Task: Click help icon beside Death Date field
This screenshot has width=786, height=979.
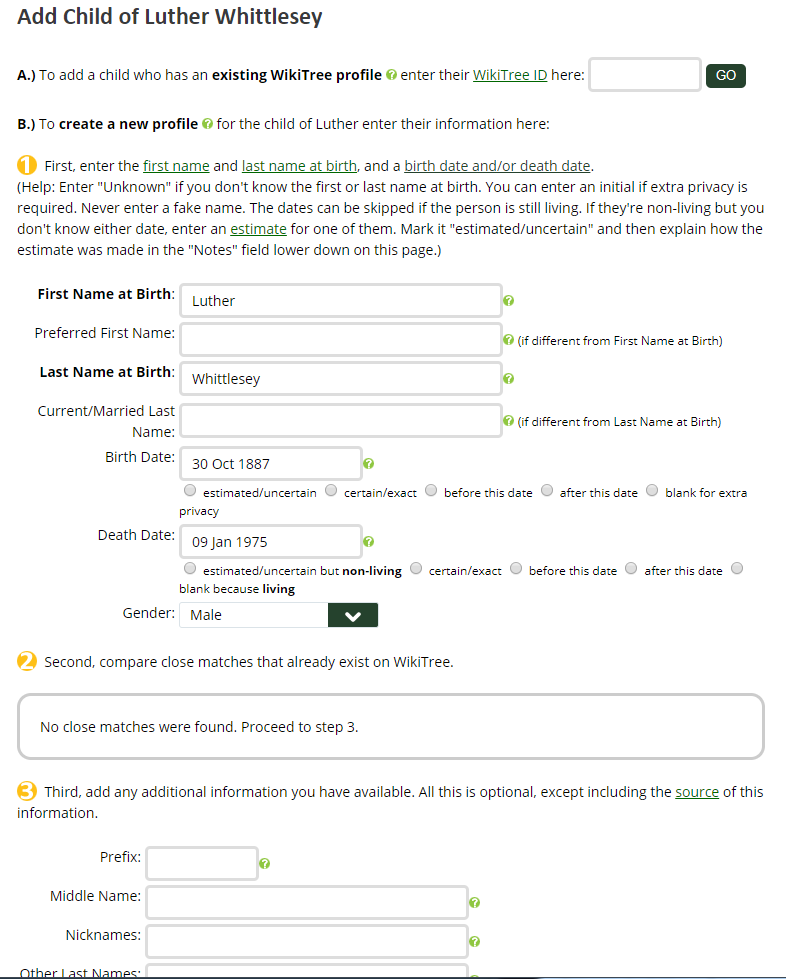Action: pos(368,542)
